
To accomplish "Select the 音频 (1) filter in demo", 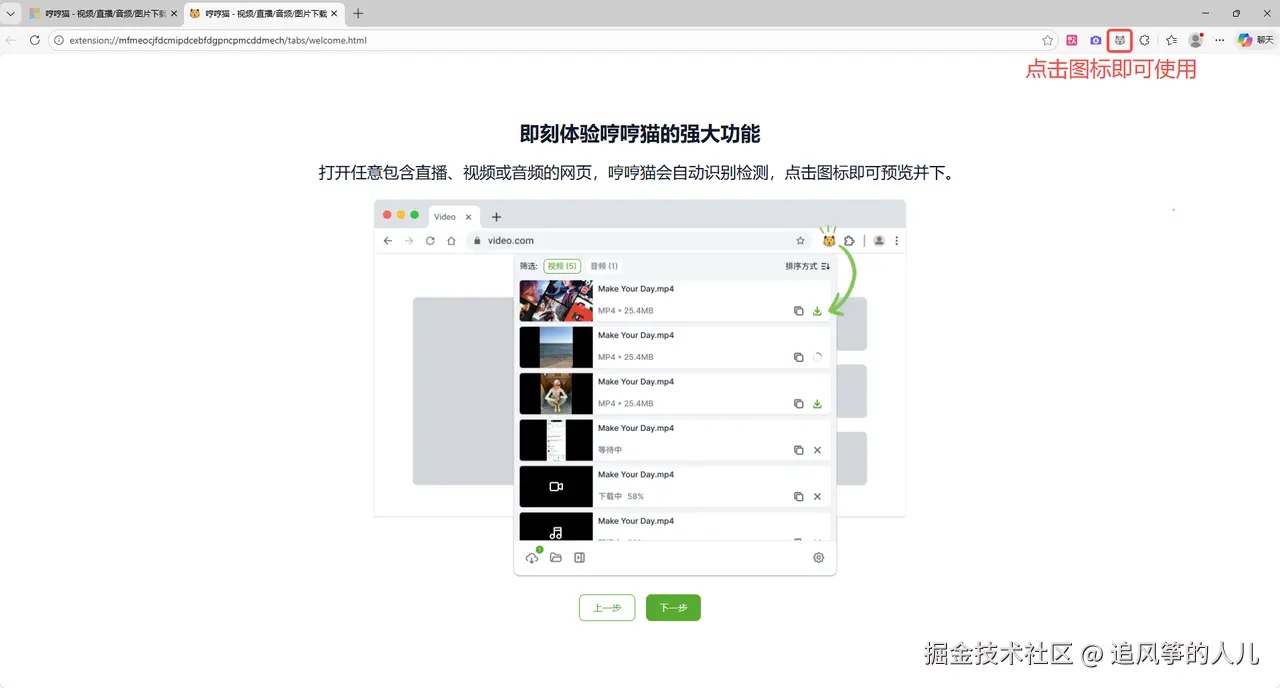I will [x=604, y=266].
